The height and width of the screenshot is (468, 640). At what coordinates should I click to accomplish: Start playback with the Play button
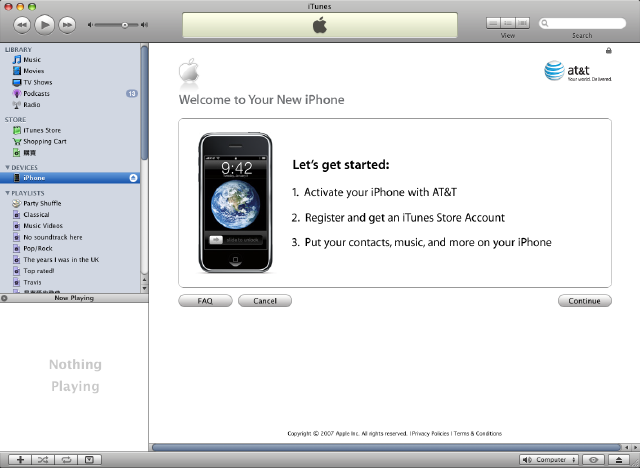44,25
